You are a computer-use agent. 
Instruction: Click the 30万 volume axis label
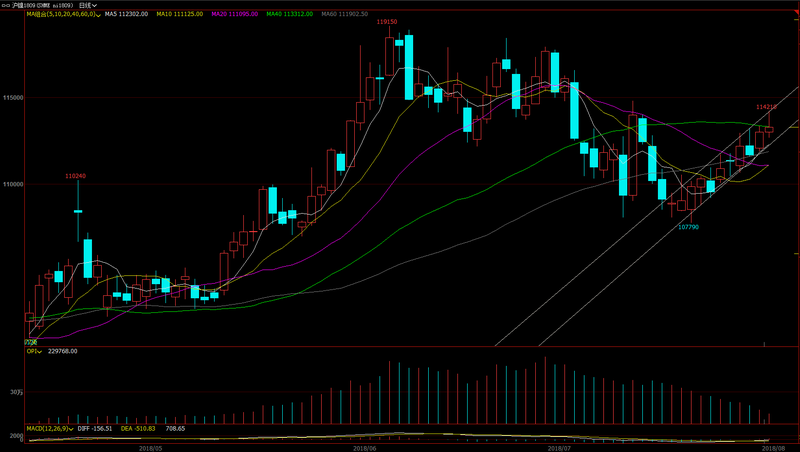(x=16, y=392)
